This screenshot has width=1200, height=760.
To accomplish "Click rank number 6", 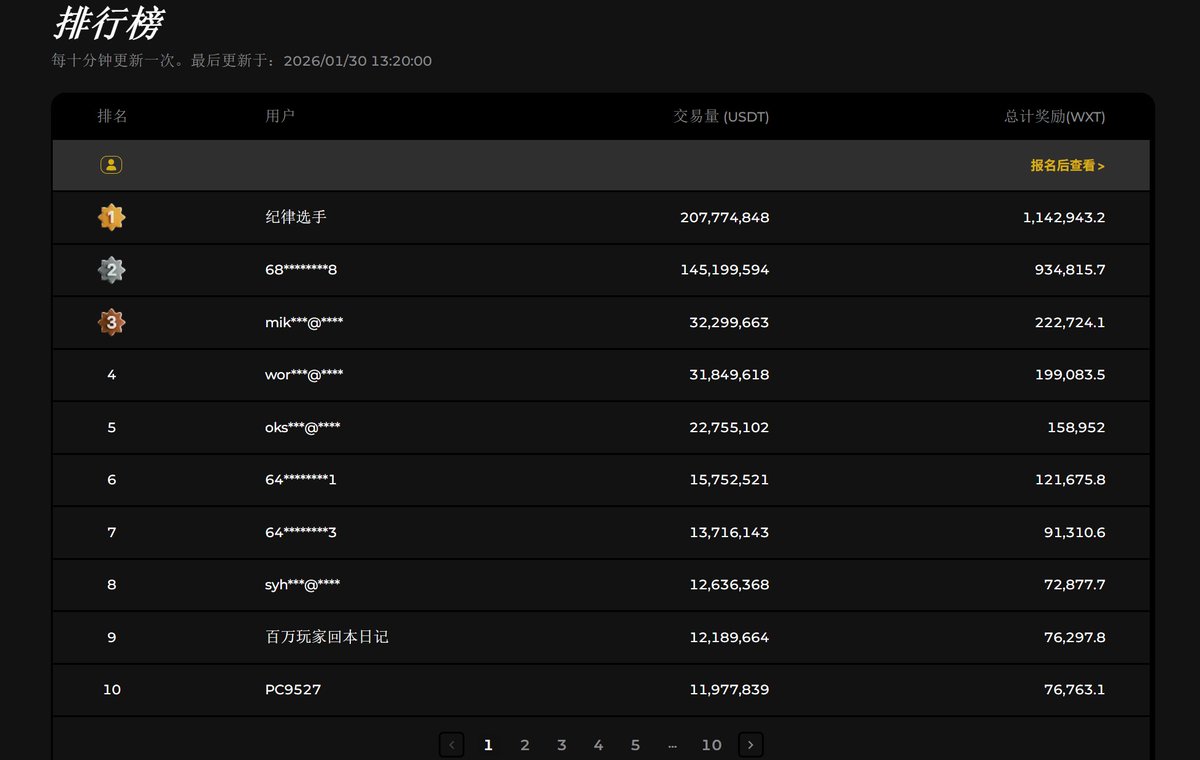I will 112,480.
